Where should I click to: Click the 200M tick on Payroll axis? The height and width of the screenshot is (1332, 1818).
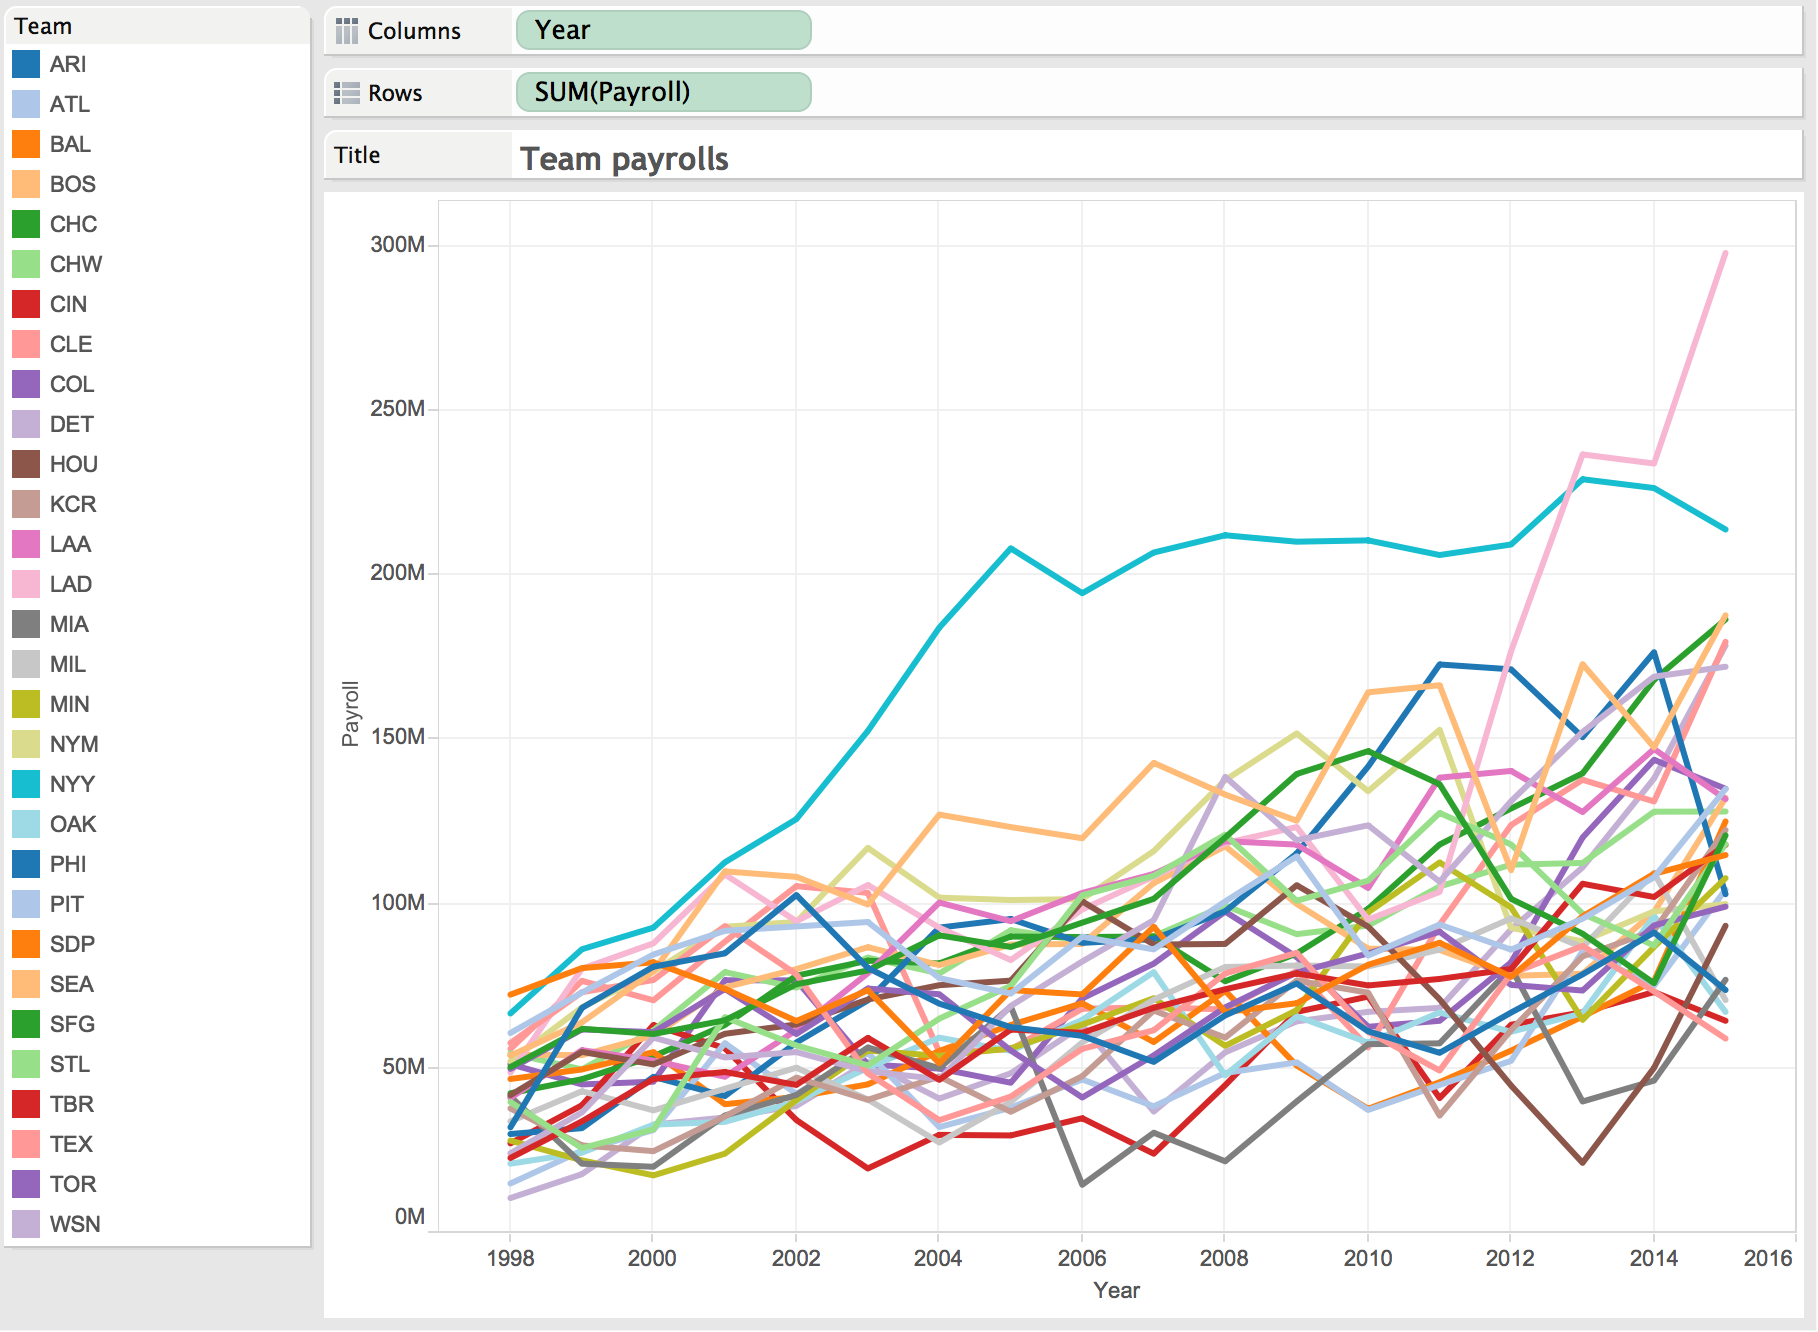398,572
